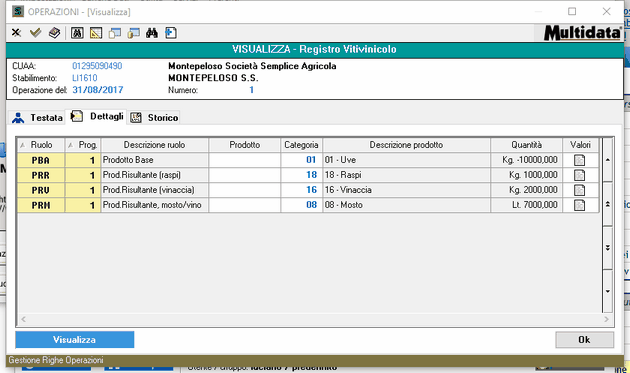The height and width of the screenshot is (373, 630).
Task: Click the 'Prod.Risultante (raspi)' cell
Action: coord(155,175)
